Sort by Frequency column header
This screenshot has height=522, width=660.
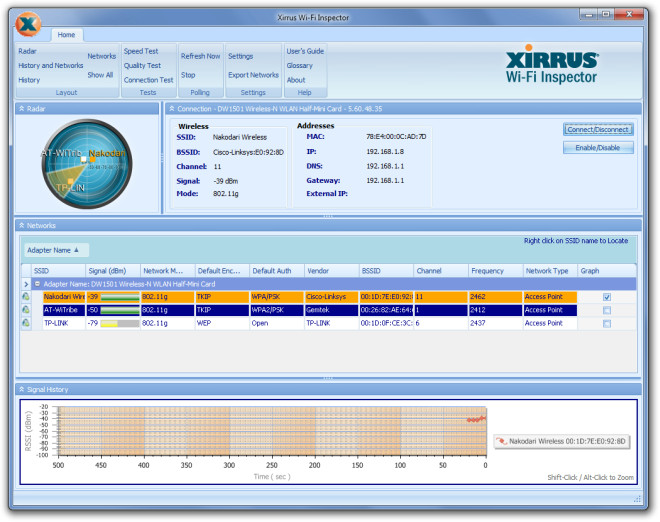(x=496, y=271)
